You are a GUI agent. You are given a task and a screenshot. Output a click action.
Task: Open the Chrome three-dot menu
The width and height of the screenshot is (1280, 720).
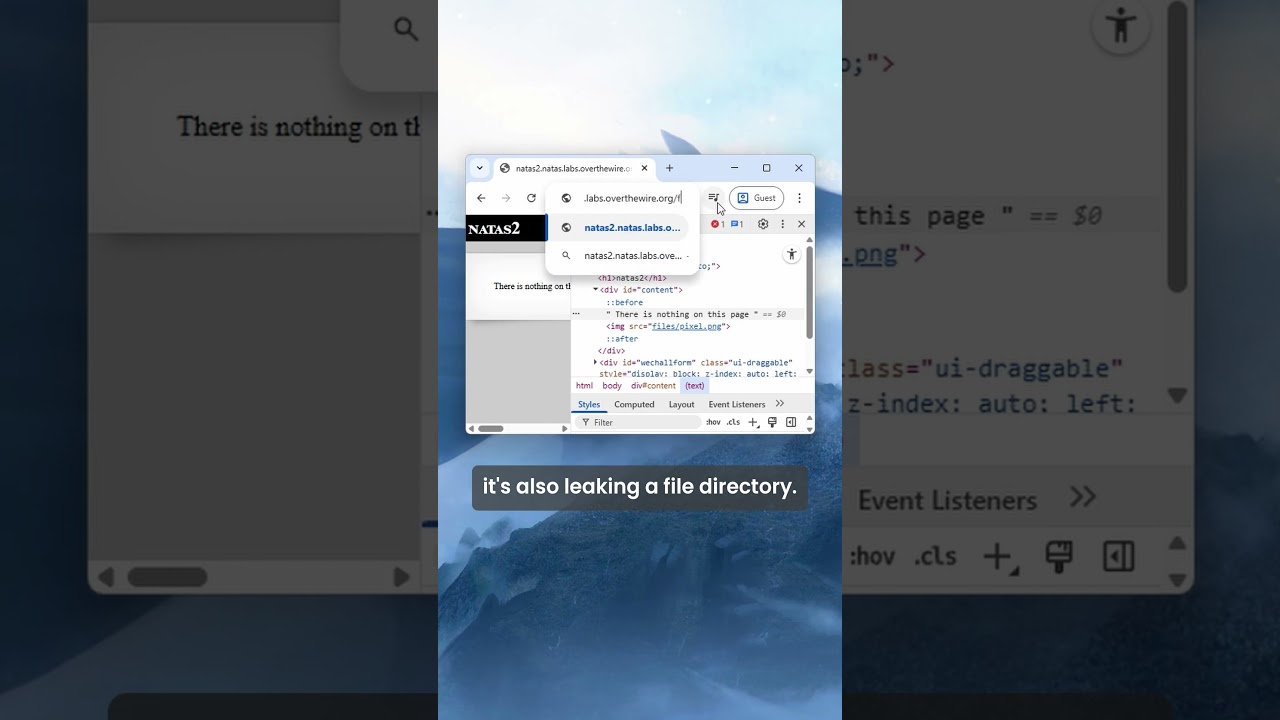coord(799,198)
